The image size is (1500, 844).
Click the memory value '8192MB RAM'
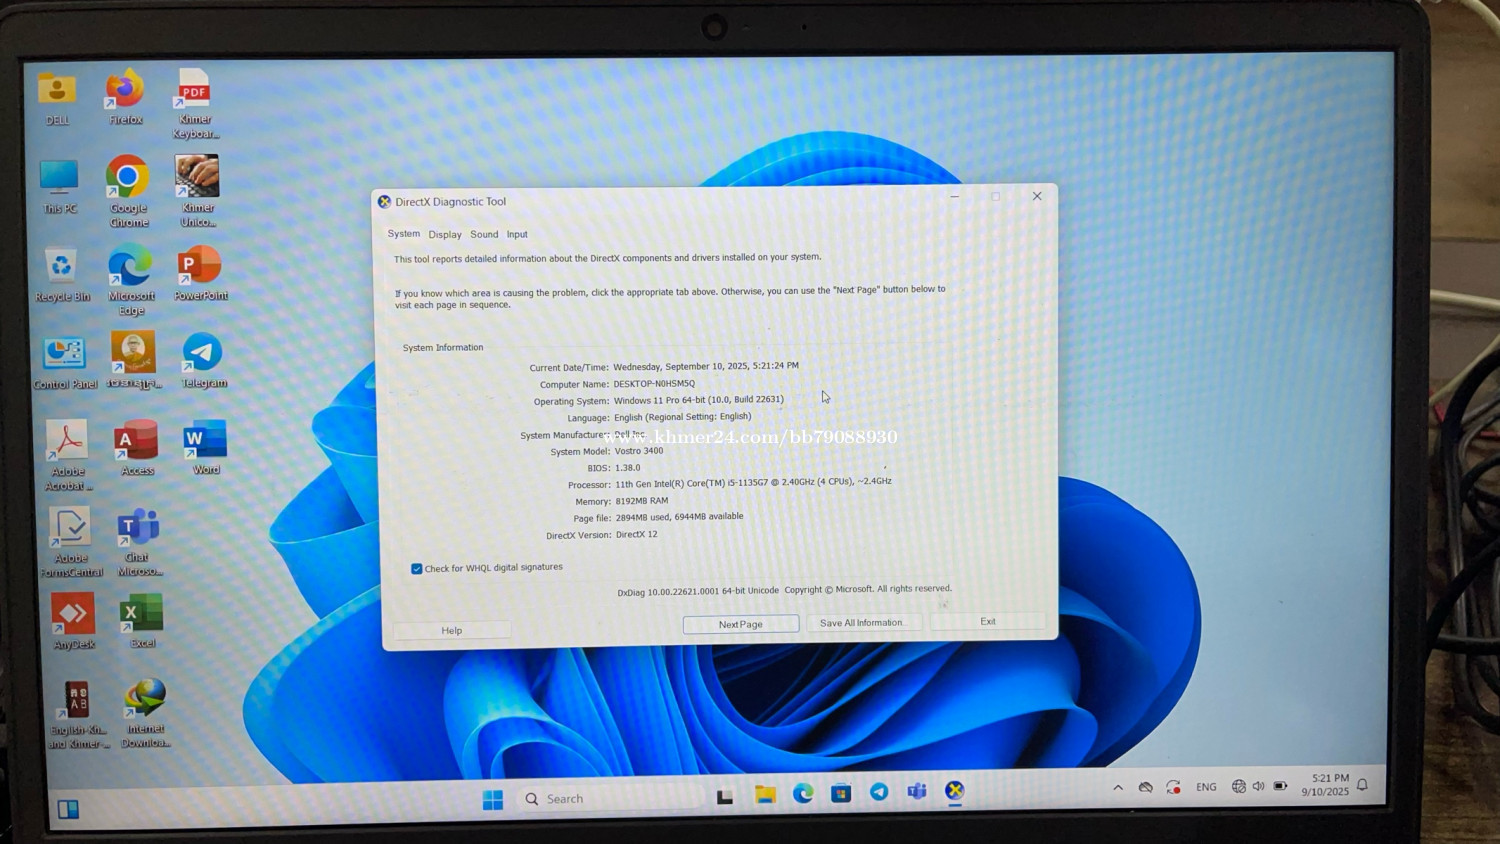[642, 501]
